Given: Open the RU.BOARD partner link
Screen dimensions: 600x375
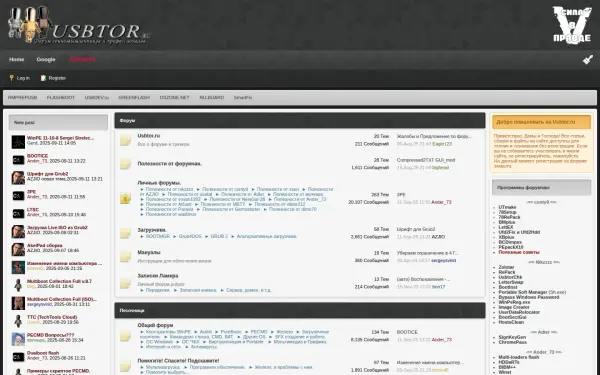Looking at the screenshot, I should click(212, 98).
